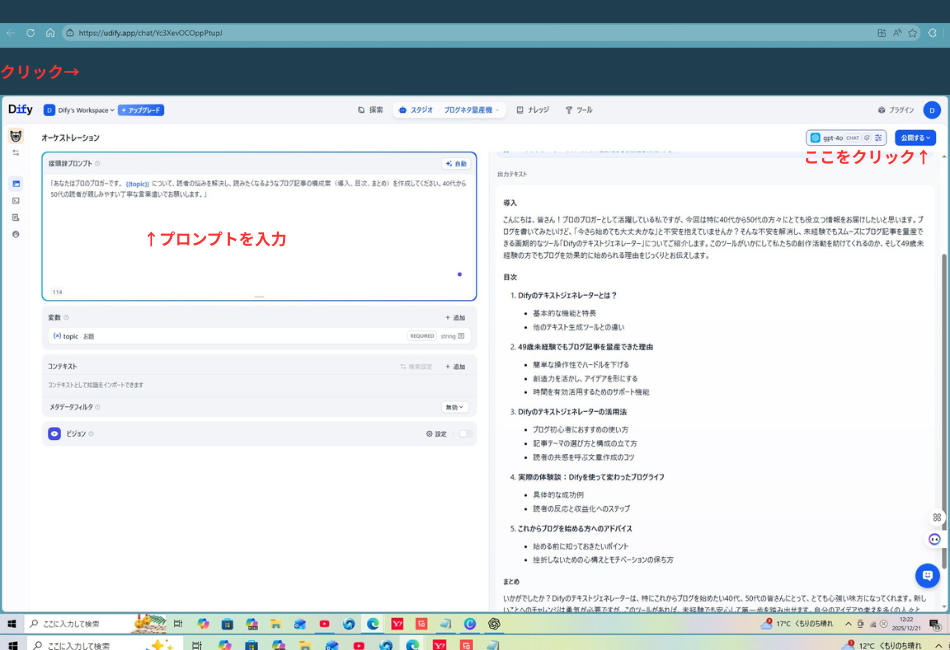Open the model parameter tuning icon beside gpt-4o
Screen dimensions: 950x650
(880, 138)
